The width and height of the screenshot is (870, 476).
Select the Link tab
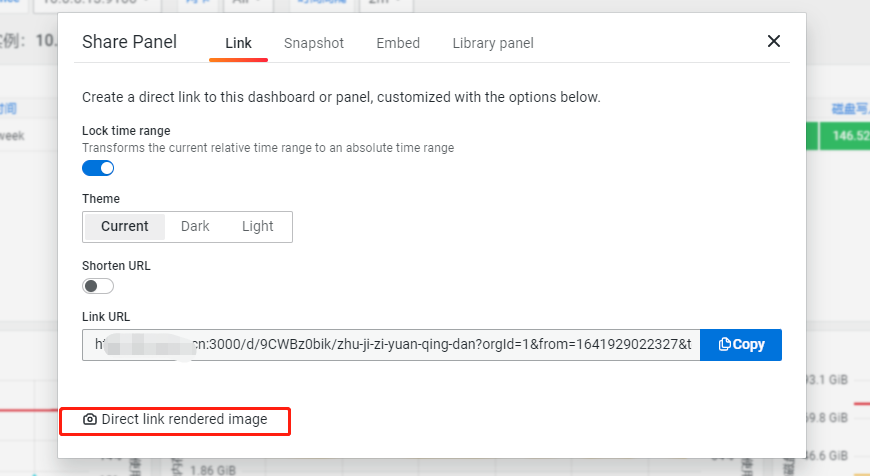(239, 43)
